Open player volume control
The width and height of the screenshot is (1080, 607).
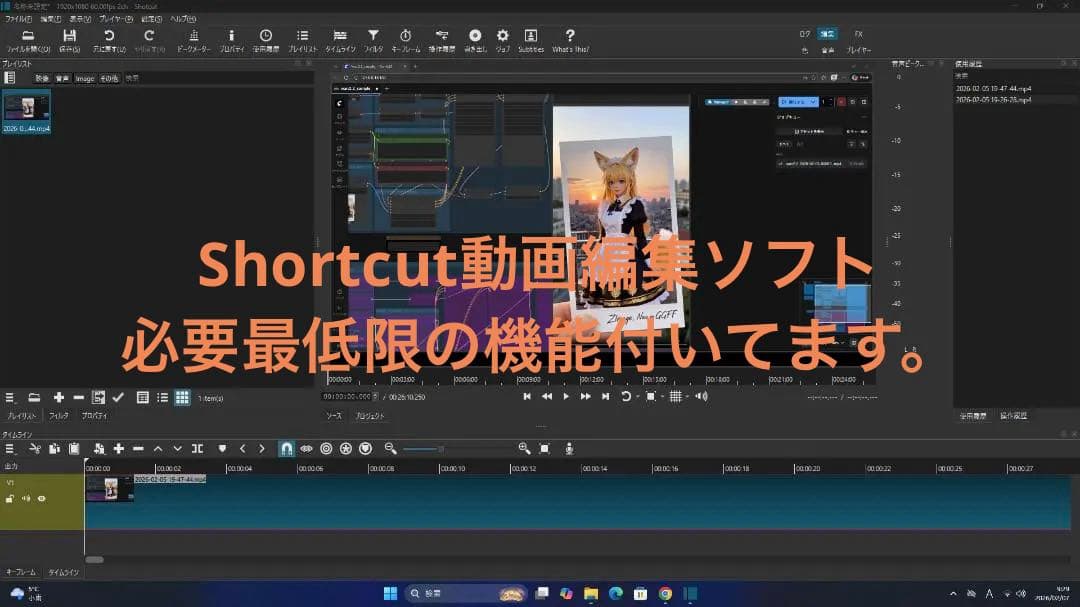[701, 396]
